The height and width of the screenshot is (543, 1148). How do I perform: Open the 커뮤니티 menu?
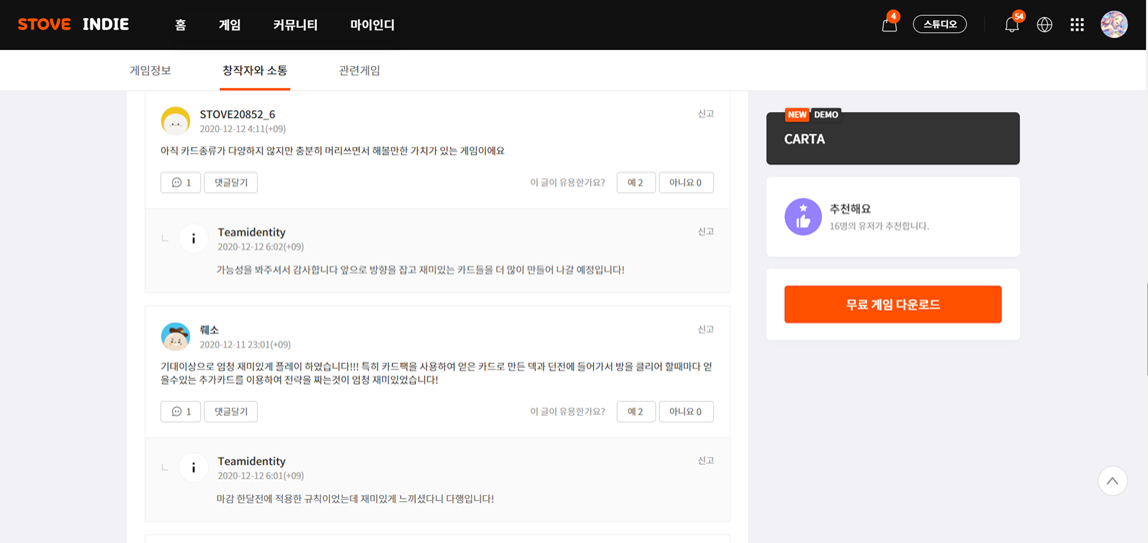click(295, 25)
